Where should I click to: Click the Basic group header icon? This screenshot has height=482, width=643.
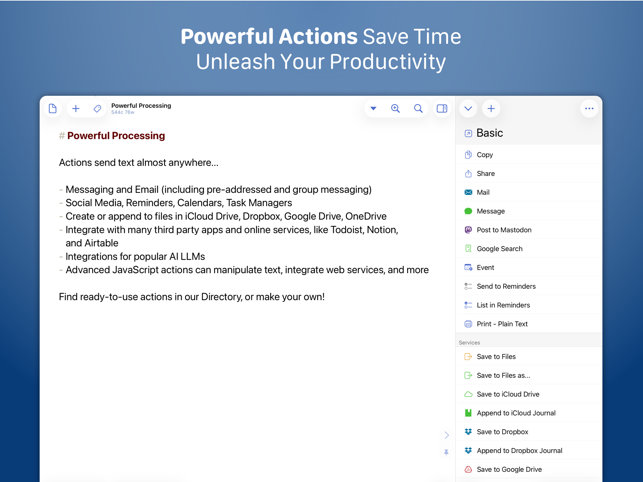coord(468,133)
